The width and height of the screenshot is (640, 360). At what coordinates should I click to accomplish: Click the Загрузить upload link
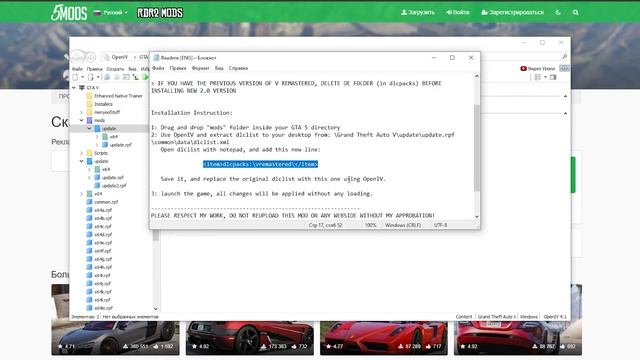[418, 12]
